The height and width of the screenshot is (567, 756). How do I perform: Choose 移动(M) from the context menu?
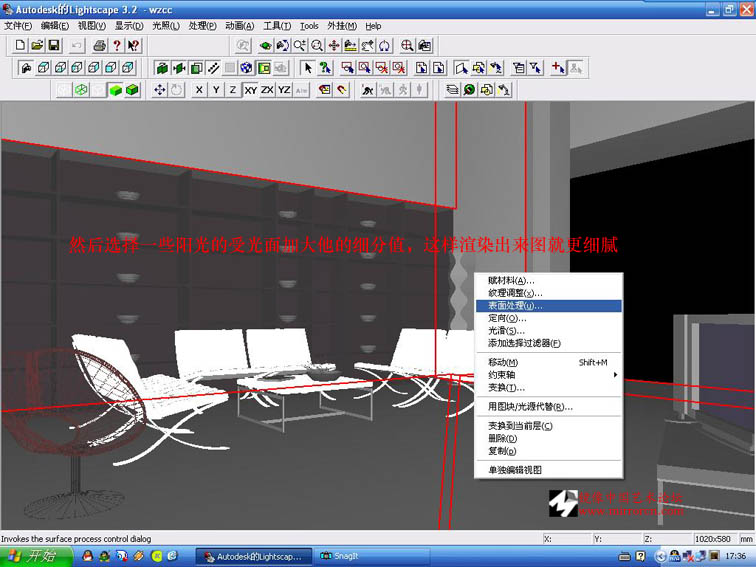coord(549,362)
